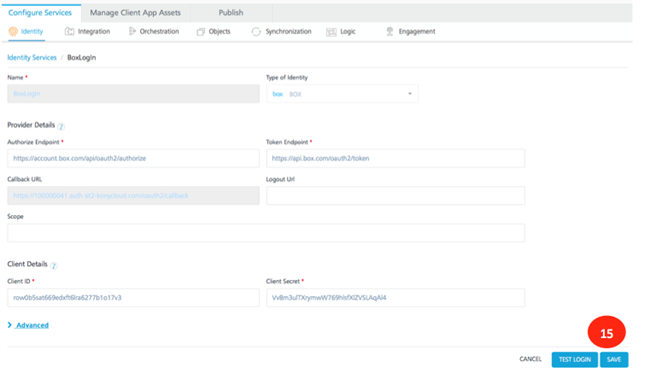Click the Objects tab icon
Viewport: 650px width, 385px height.
[201, 32]
